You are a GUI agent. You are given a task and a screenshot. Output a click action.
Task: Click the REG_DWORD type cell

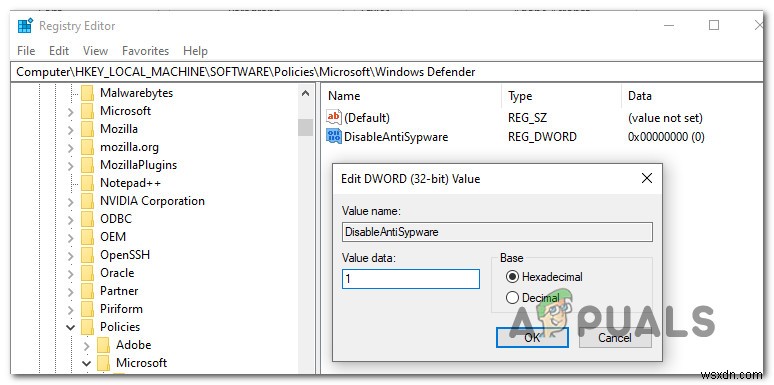point(542,137)
